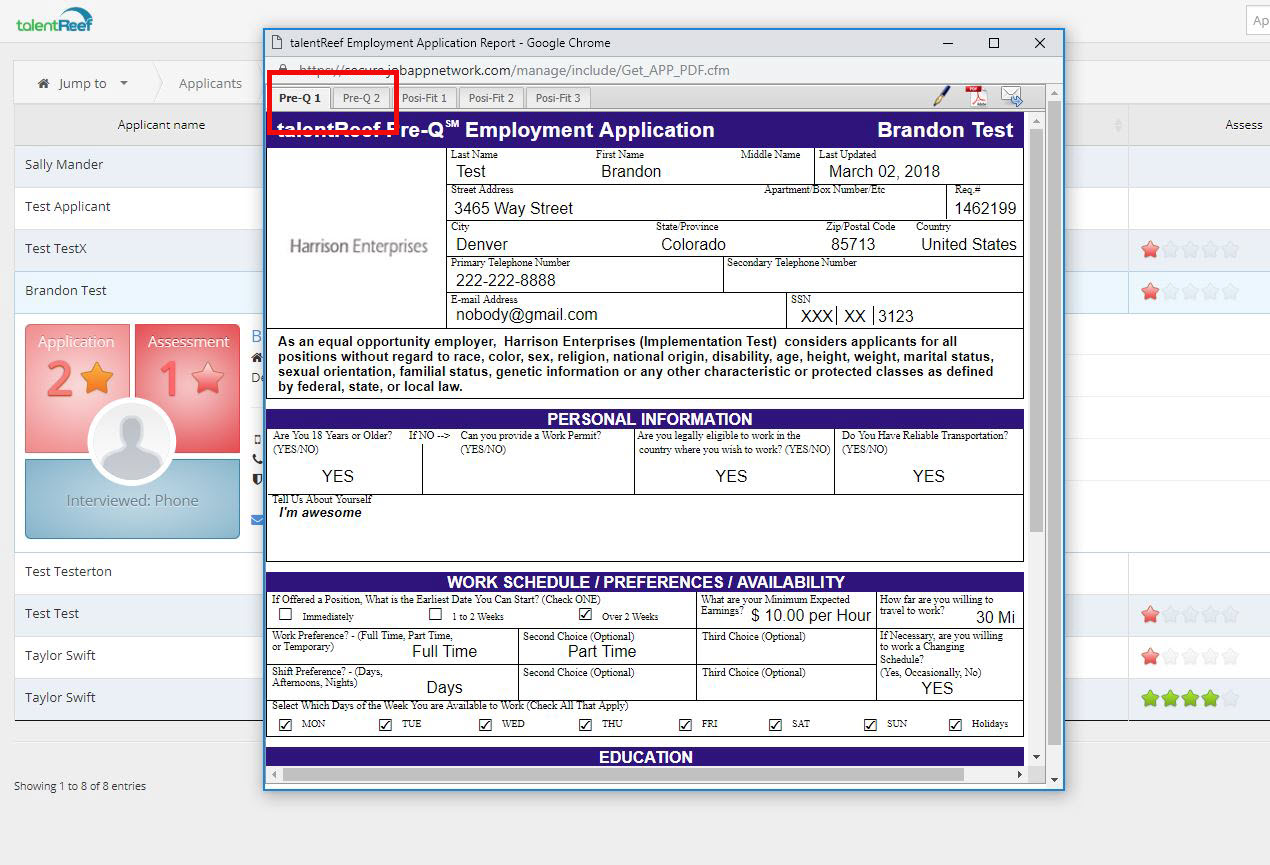Viewport: 1270px width, 865px height.
Task: Toggle the Over 2 Weeks checkbox
Action: (x=585, y=614)
